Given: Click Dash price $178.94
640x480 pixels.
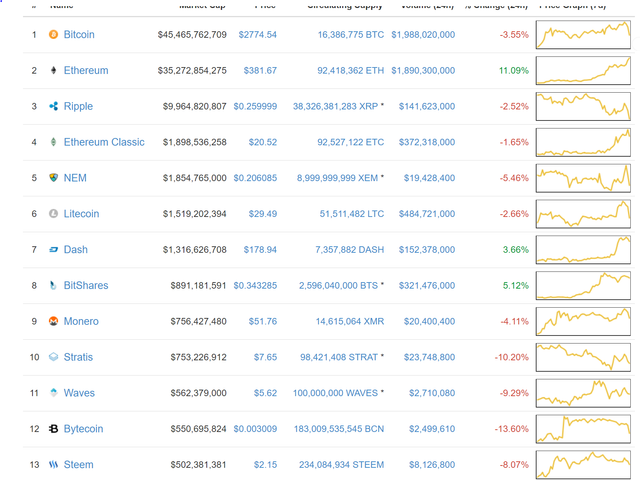Looking at the screenshot, I should click(x=260, y=250).
